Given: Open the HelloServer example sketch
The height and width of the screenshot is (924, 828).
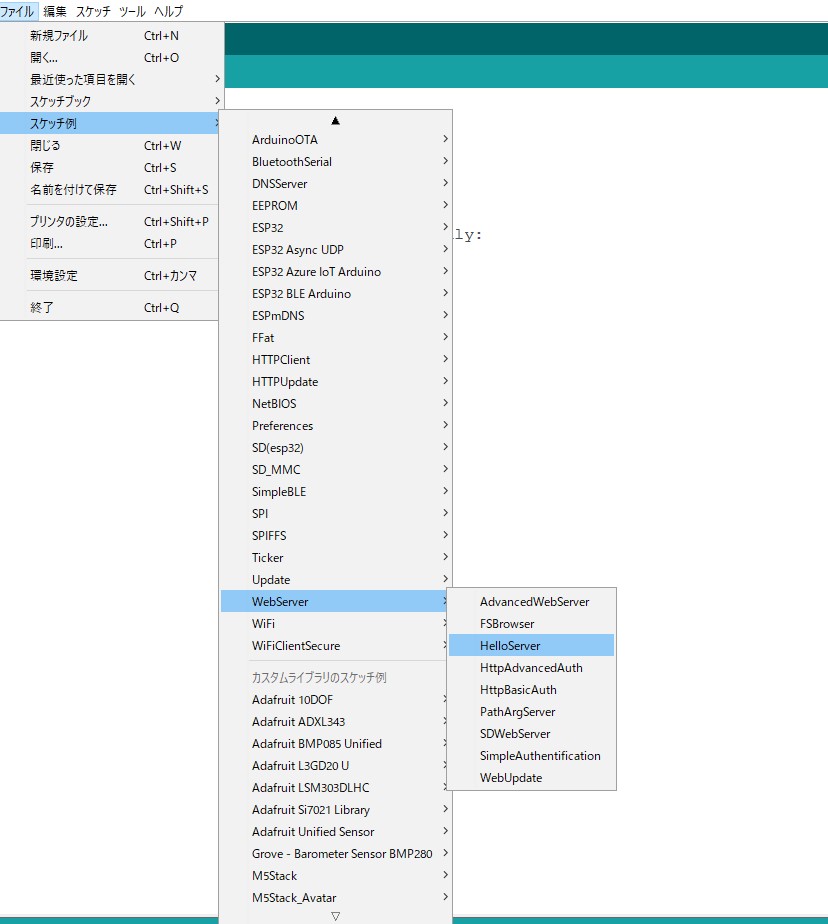Looking at the screenshot, I should (x=532, y=646).
